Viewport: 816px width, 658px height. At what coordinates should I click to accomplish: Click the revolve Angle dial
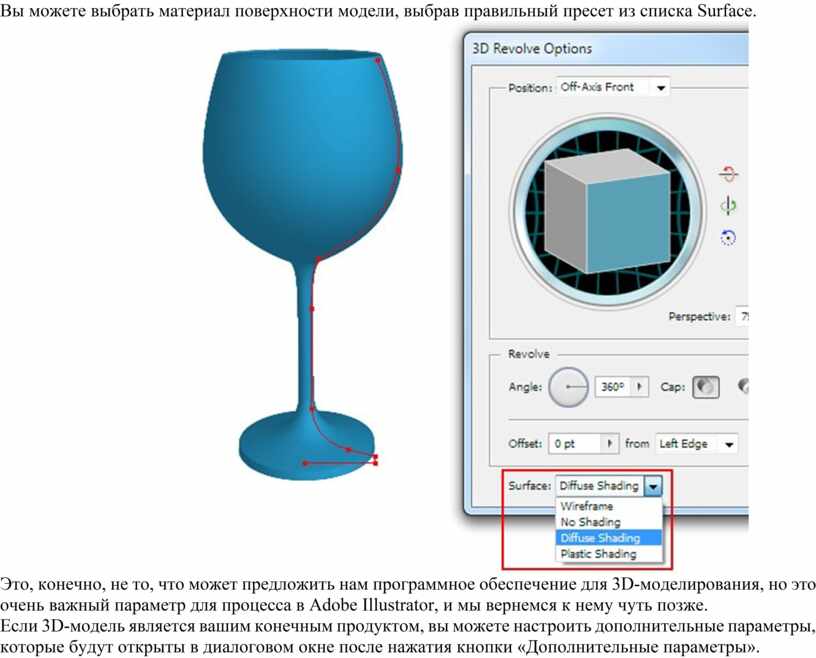568,387
